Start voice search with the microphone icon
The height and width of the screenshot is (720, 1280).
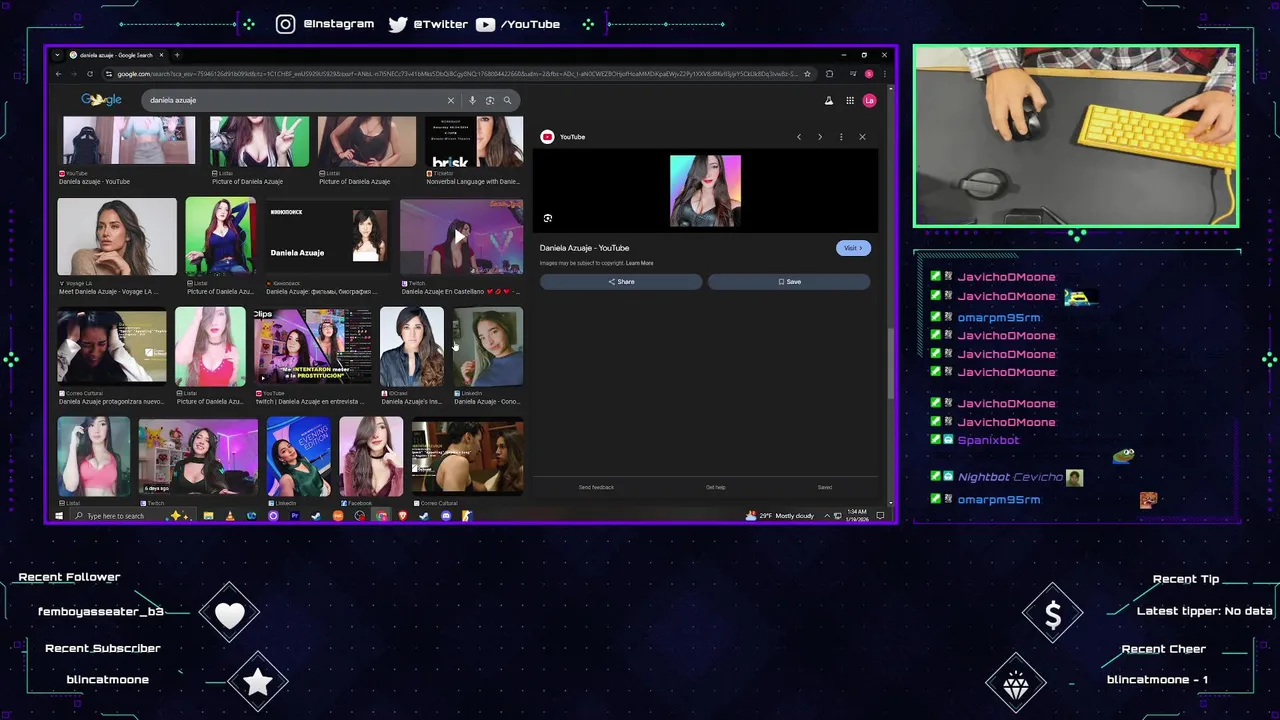[x=472, y=100]
